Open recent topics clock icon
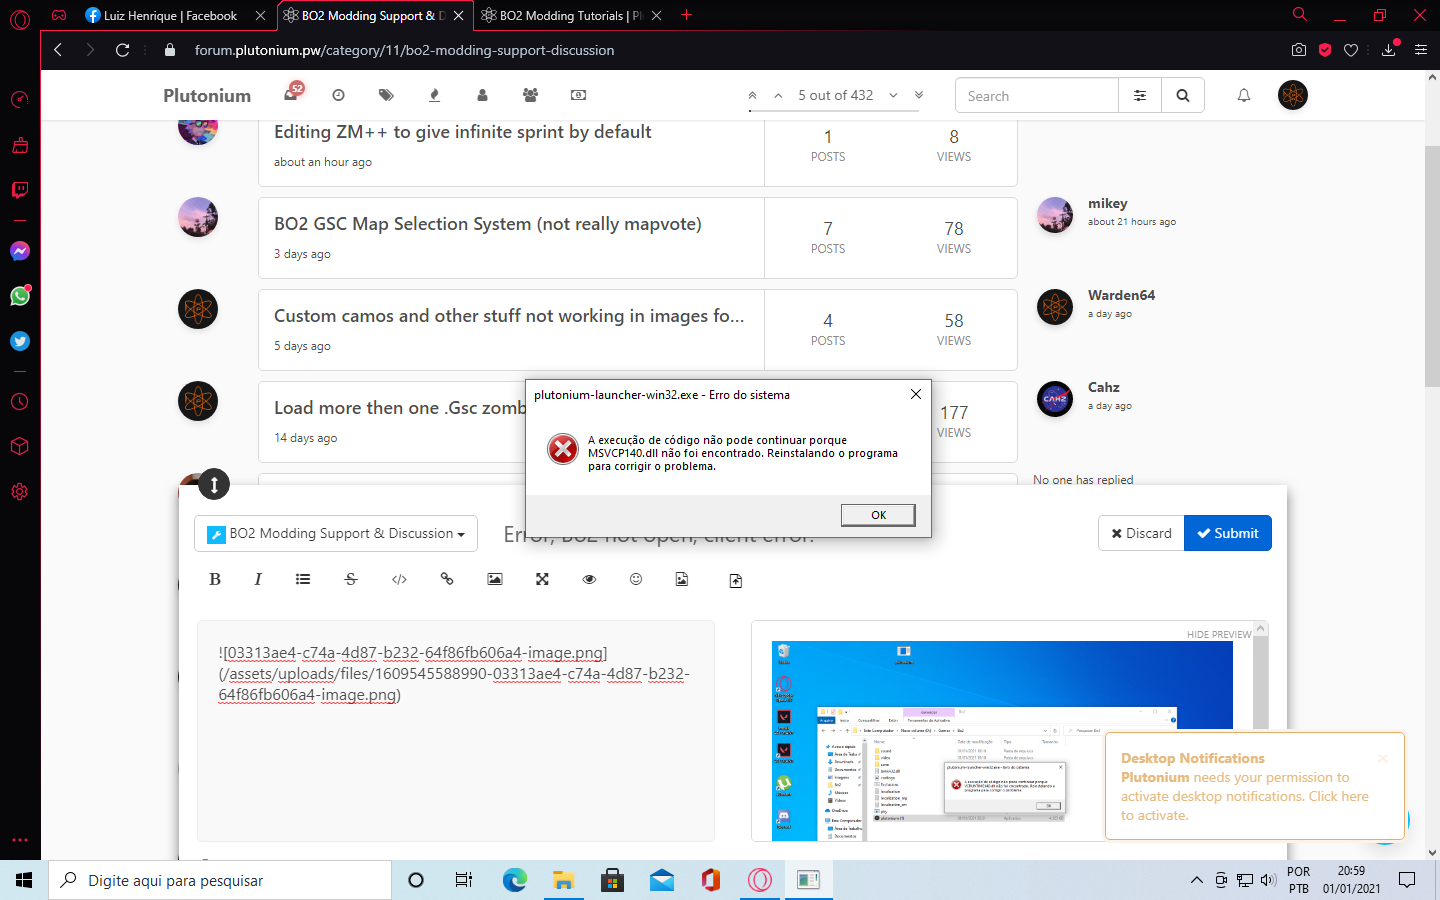This screenshot has width=1440, height=900. tap(338, 95)
